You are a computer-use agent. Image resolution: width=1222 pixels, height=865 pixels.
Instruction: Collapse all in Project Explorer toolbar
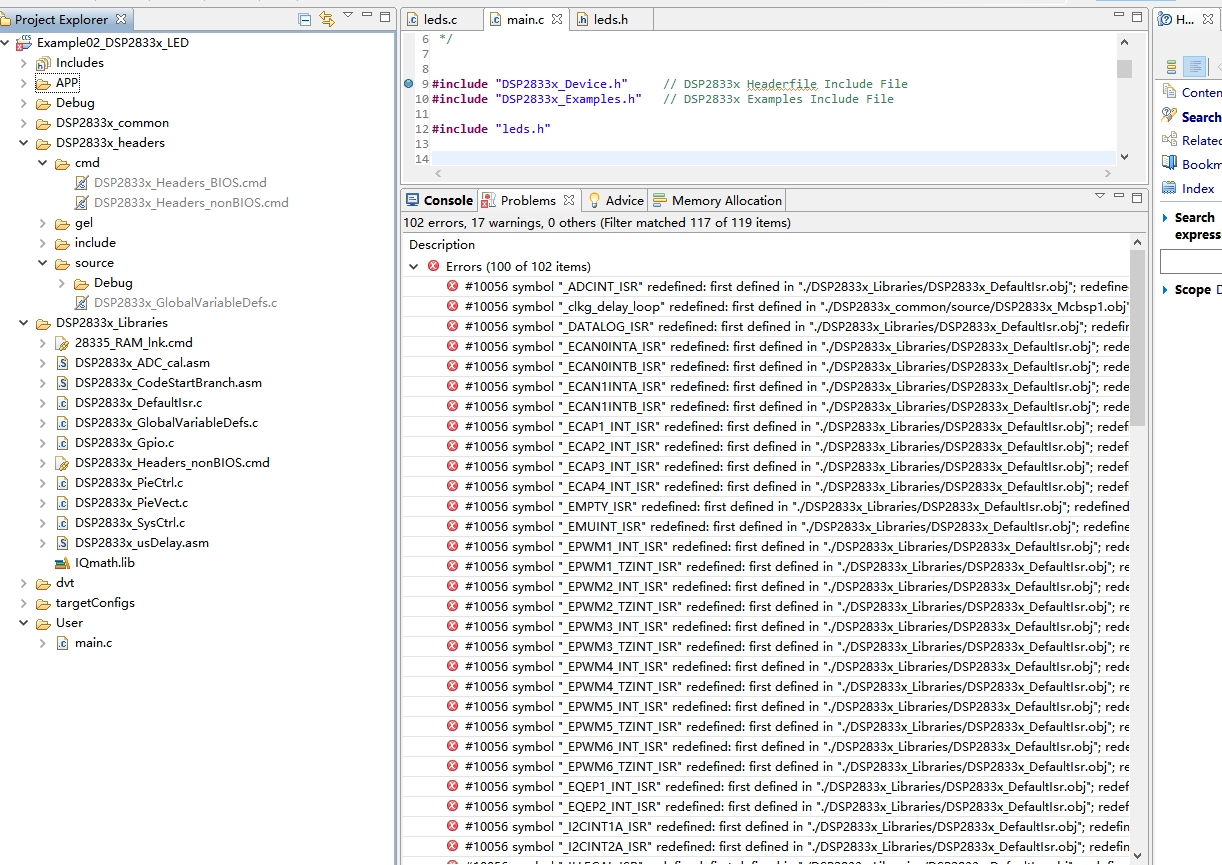click(305, 19)
